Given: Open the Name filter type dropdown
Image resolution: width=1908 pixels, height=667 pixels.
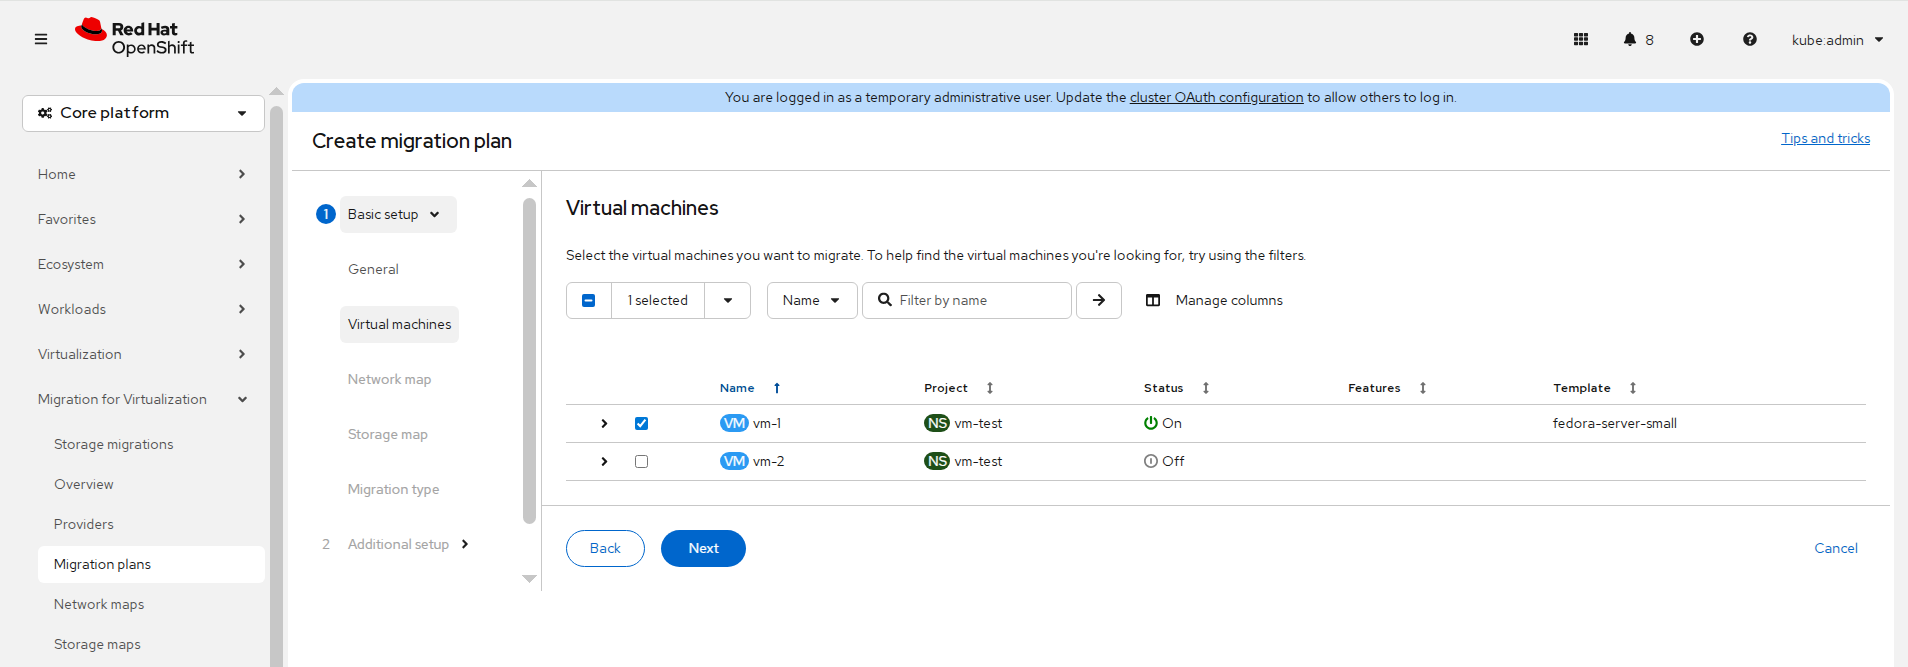Looking at the screenshot, I should pyautogui.click(x=811, y=300).
